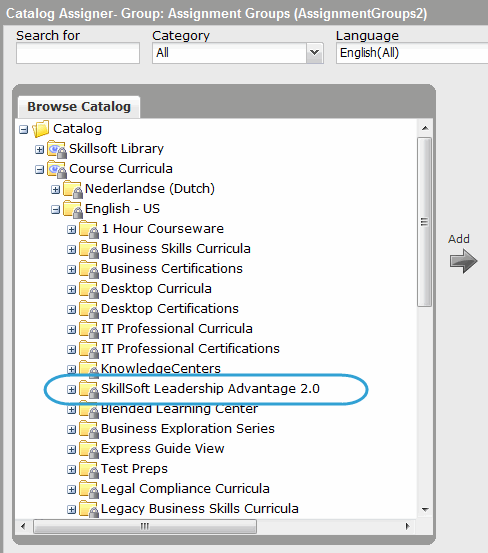Click the Business Certifications folder icon
The height and width of the screenshot is (553, 488).
89,269
